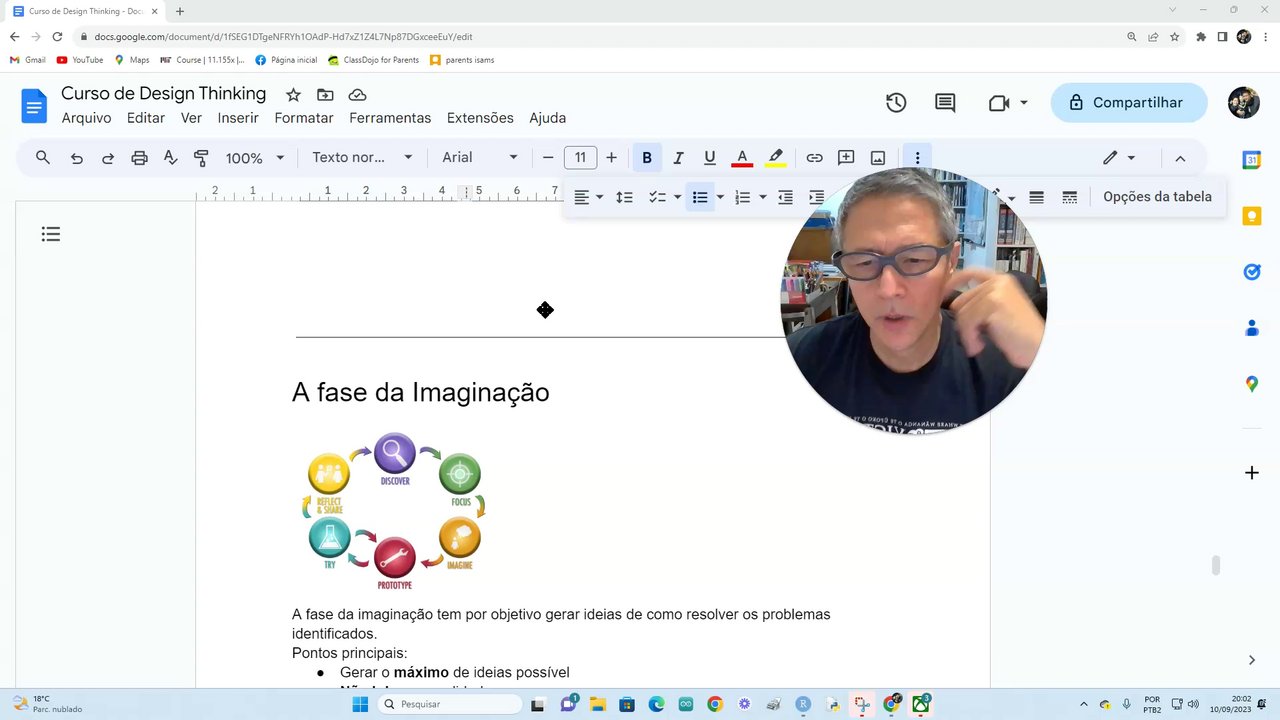The height and width of the screenshot is (720, 1280).
Task: Open the highlight color picker
Action: click(775, 158)
